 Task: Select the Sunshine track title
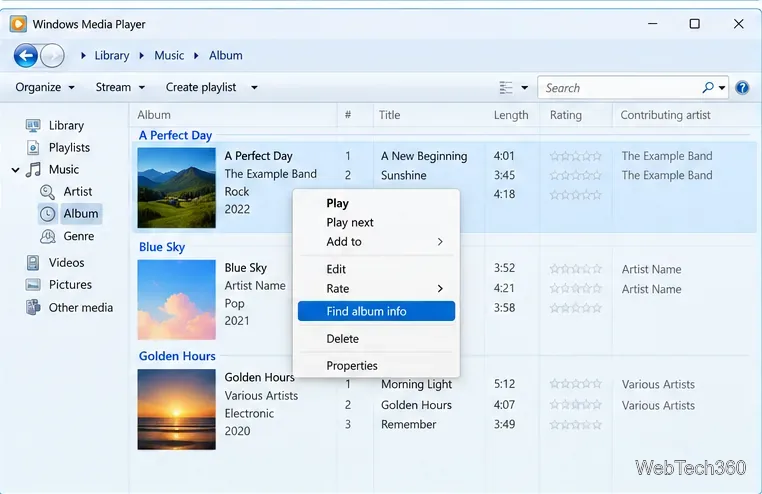pos(403,175)
